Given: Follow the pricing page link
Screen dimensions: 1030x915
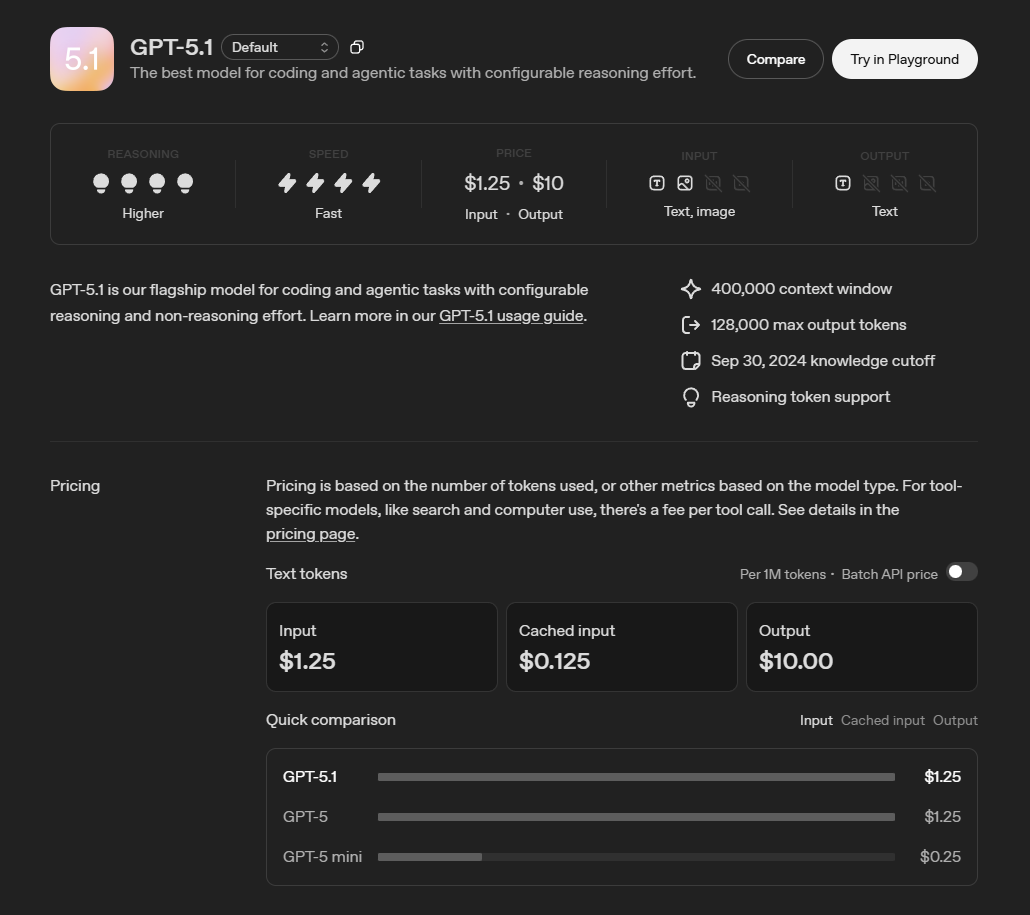Looking at the screenshot, I should 311,534.
